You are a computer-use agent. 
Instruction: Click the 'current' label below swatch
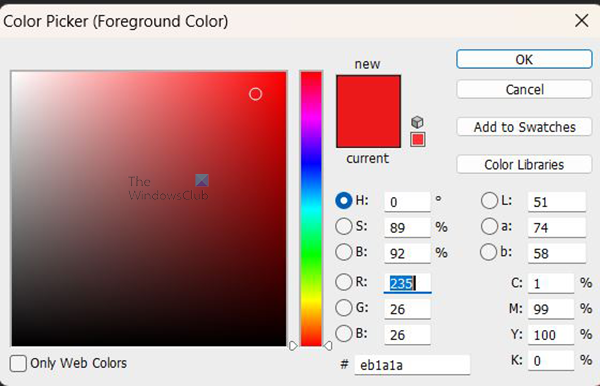[x=367, y=158]
